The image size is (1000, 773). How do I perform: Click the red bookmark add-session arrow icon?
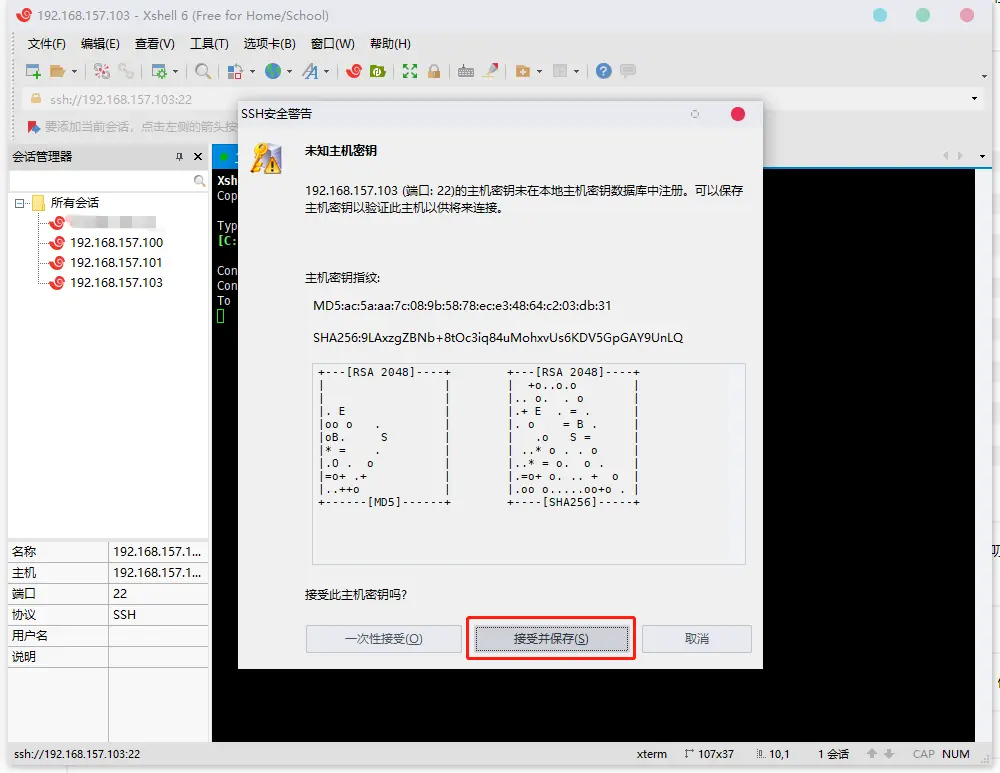point(33,127)
